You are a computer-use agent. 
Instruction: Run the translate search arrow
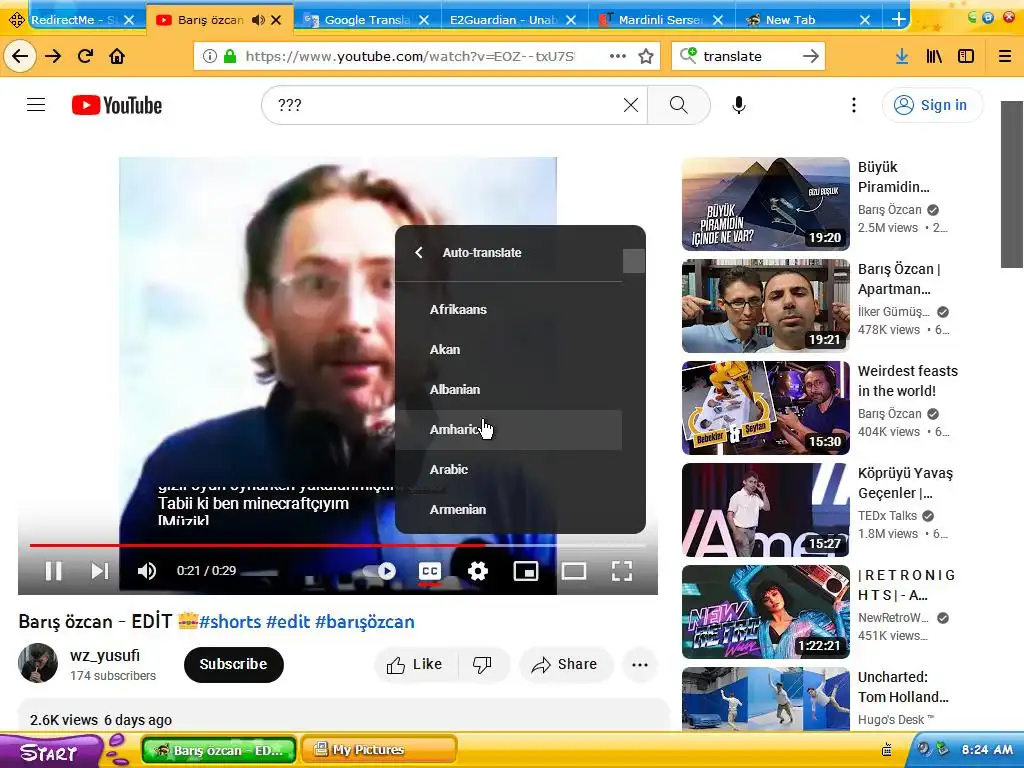[810, 56]
